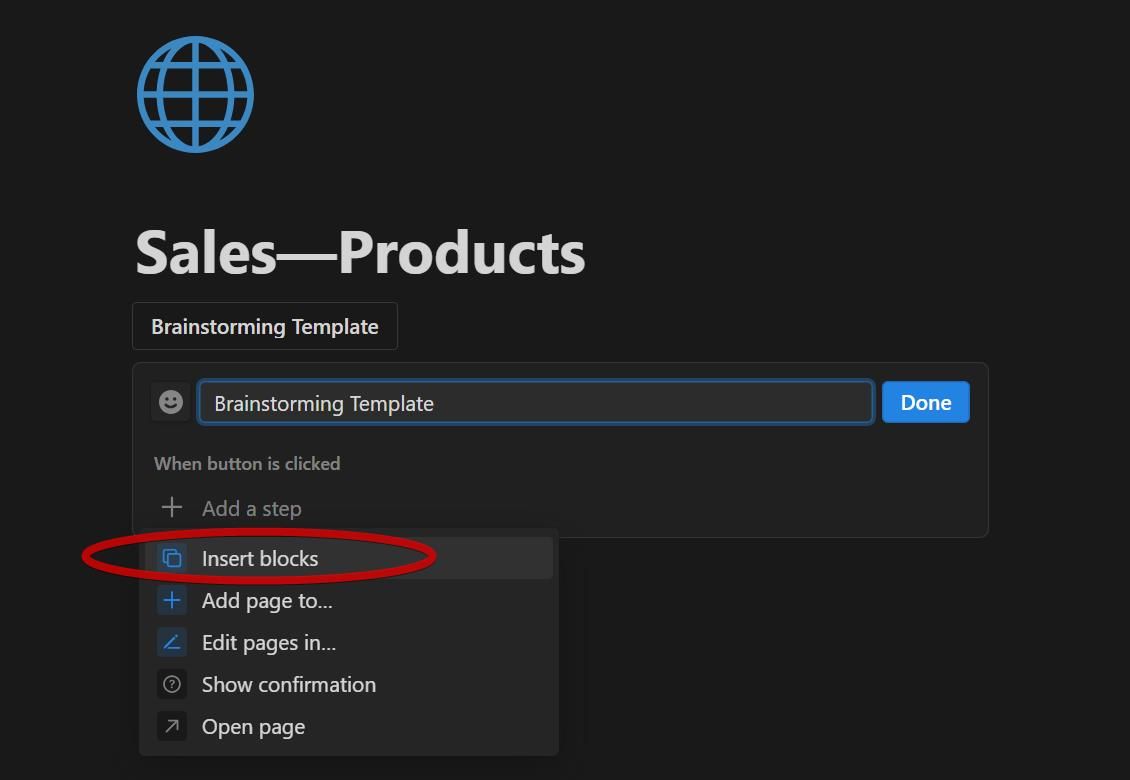
Task: Click the question mark icon for Show confirmation
Action: (x=171, y=684)
